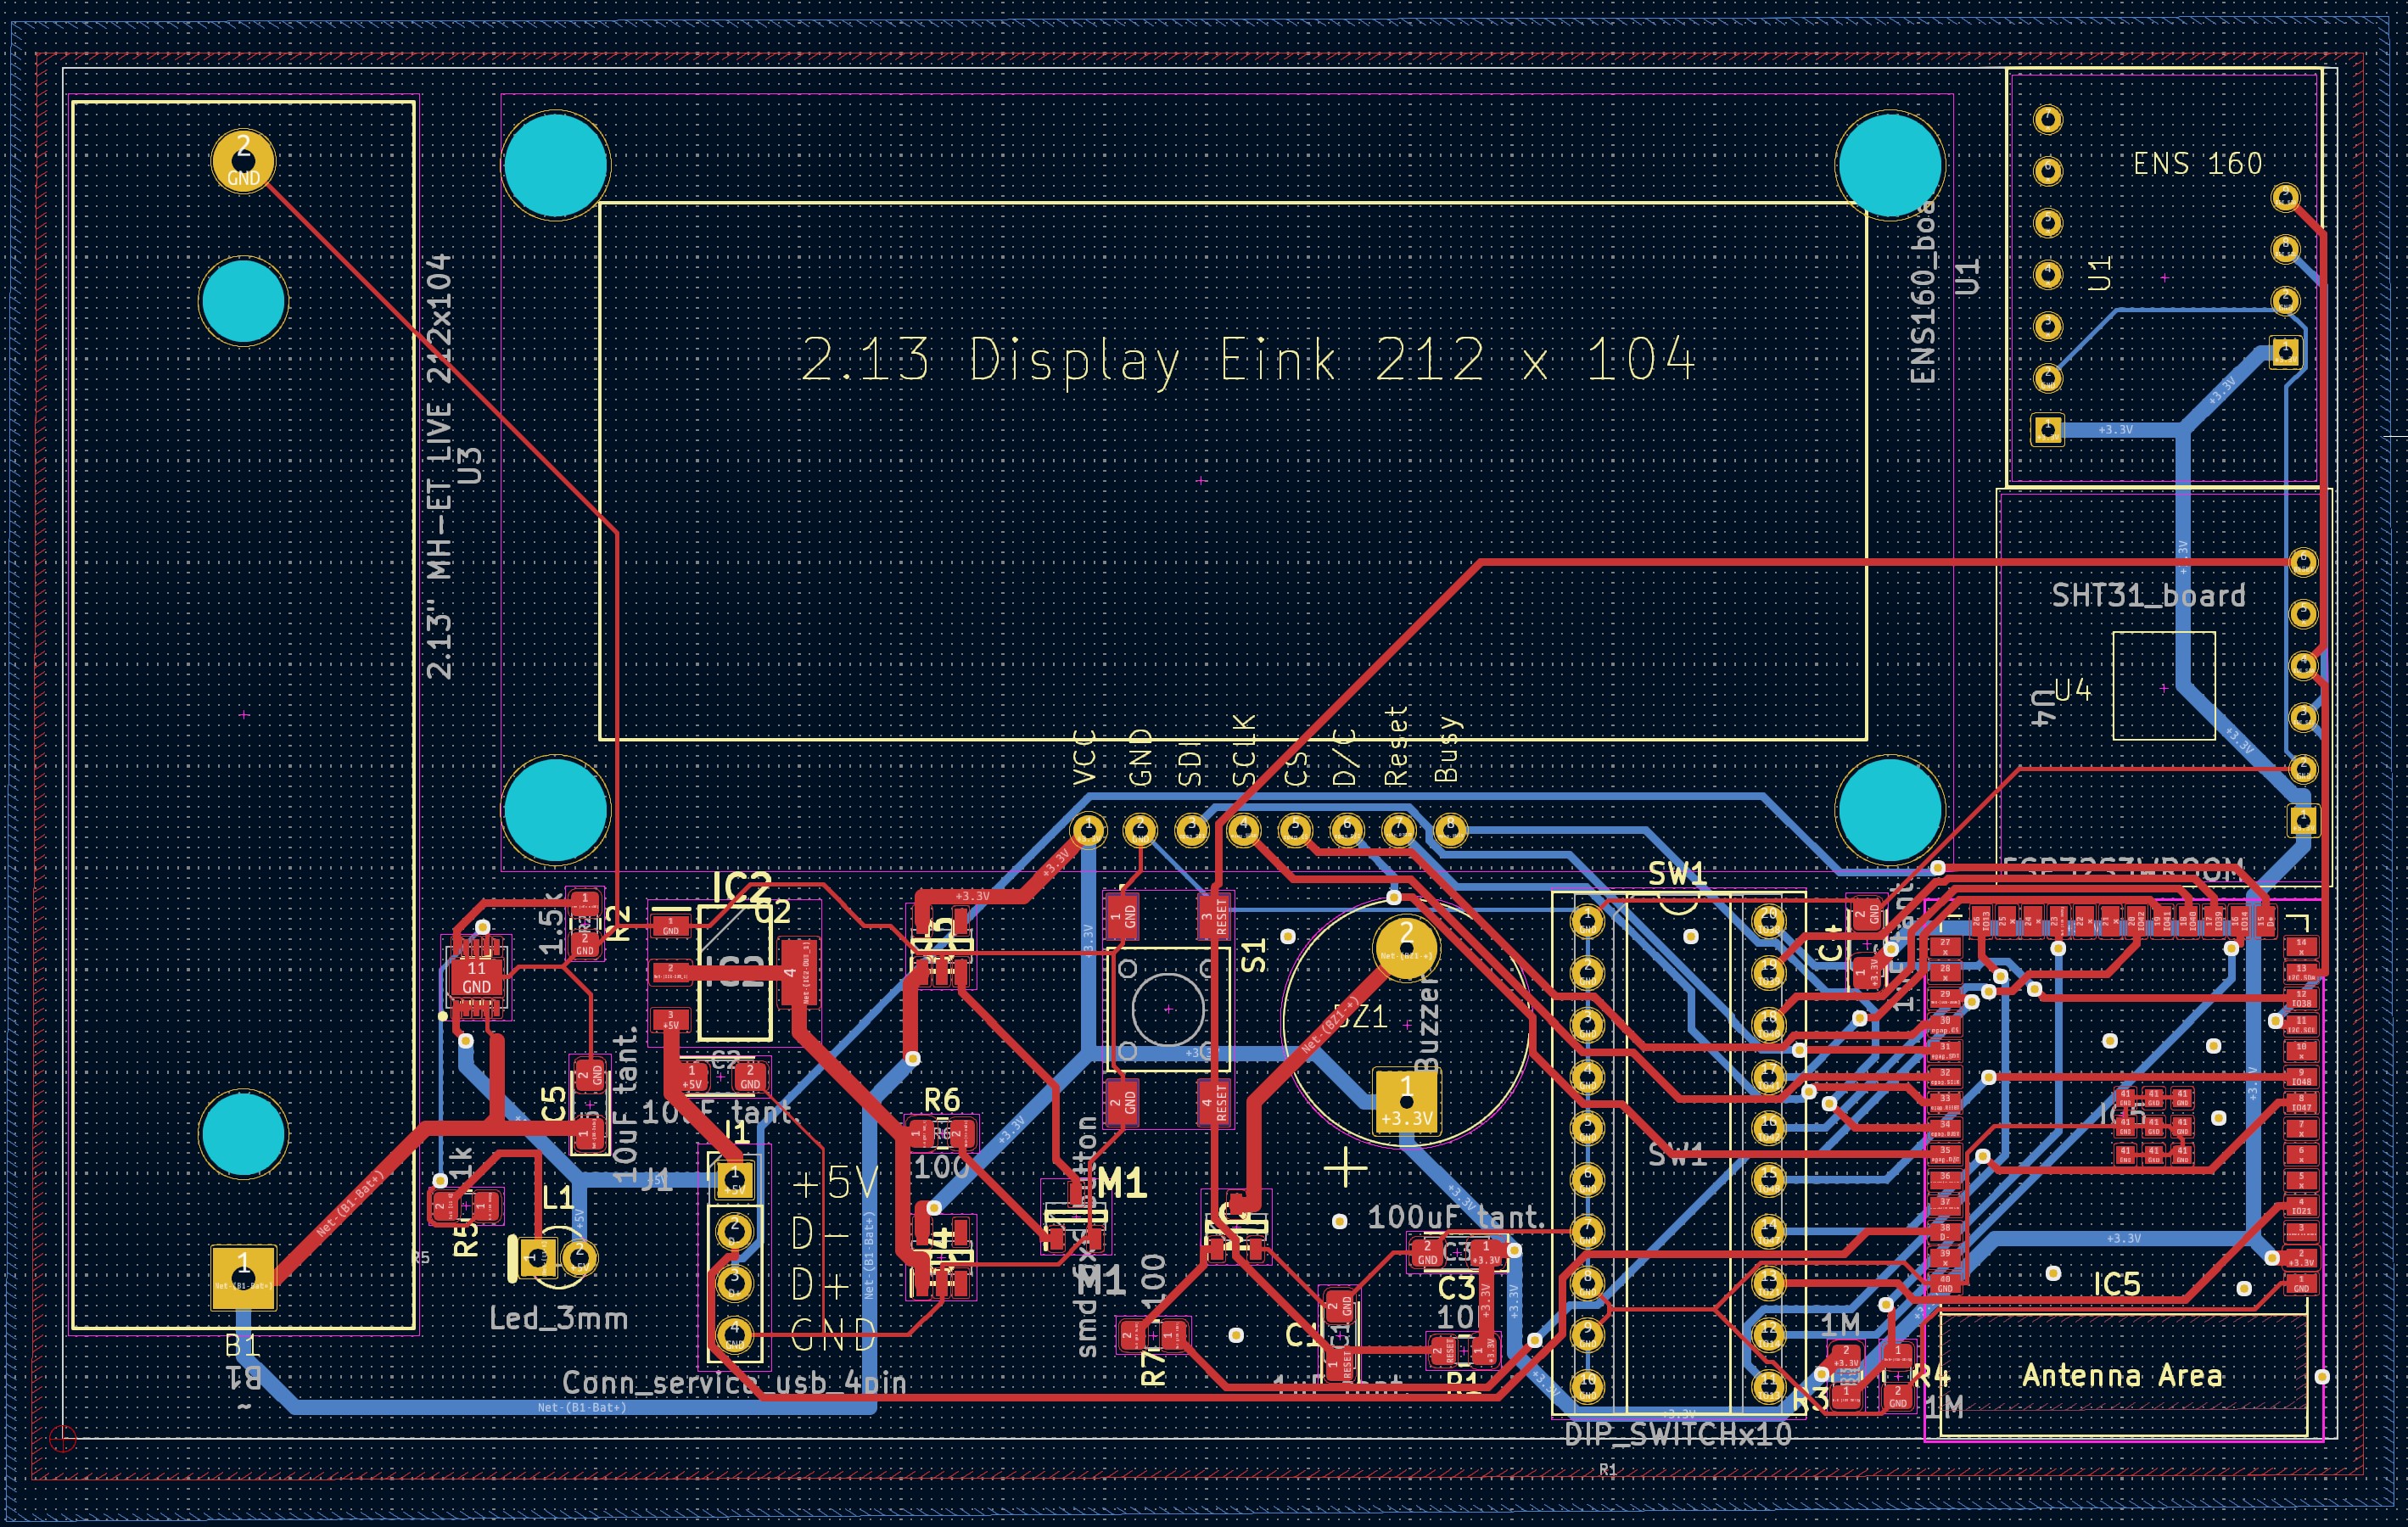The width and height of the screenshot is (2408, 1527).
Task: Select the display header pad under Busy
Action: [x=1450, y=830]
